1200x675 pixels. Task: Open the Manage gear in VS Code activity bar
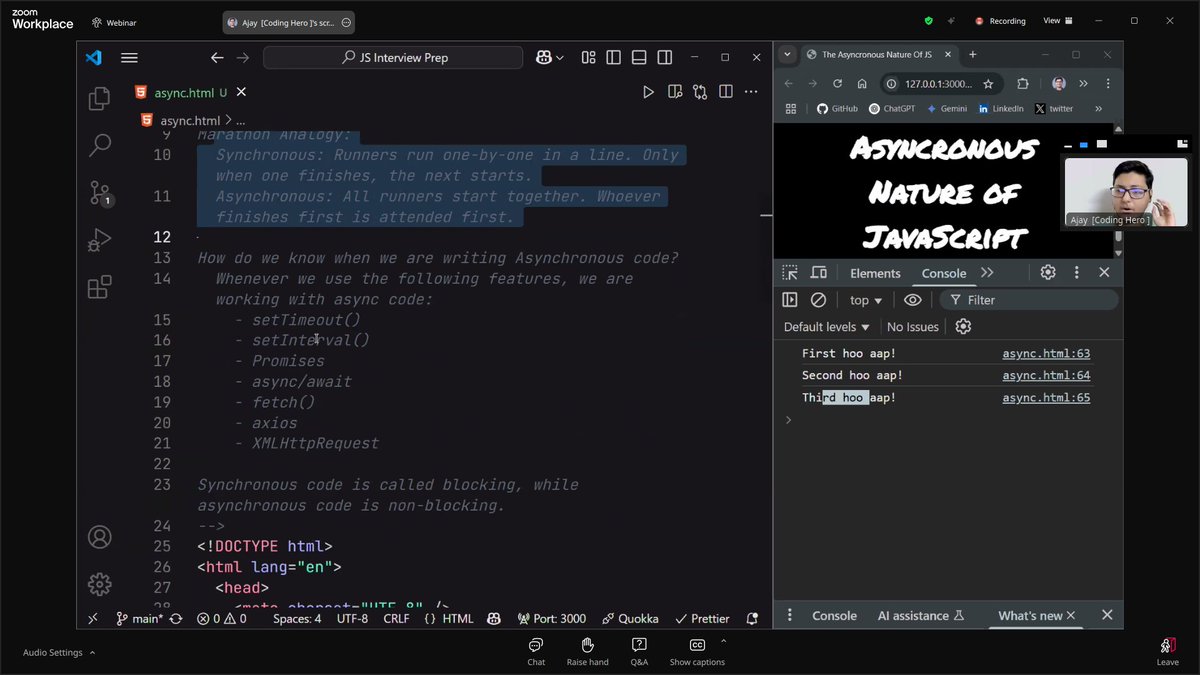99,584
